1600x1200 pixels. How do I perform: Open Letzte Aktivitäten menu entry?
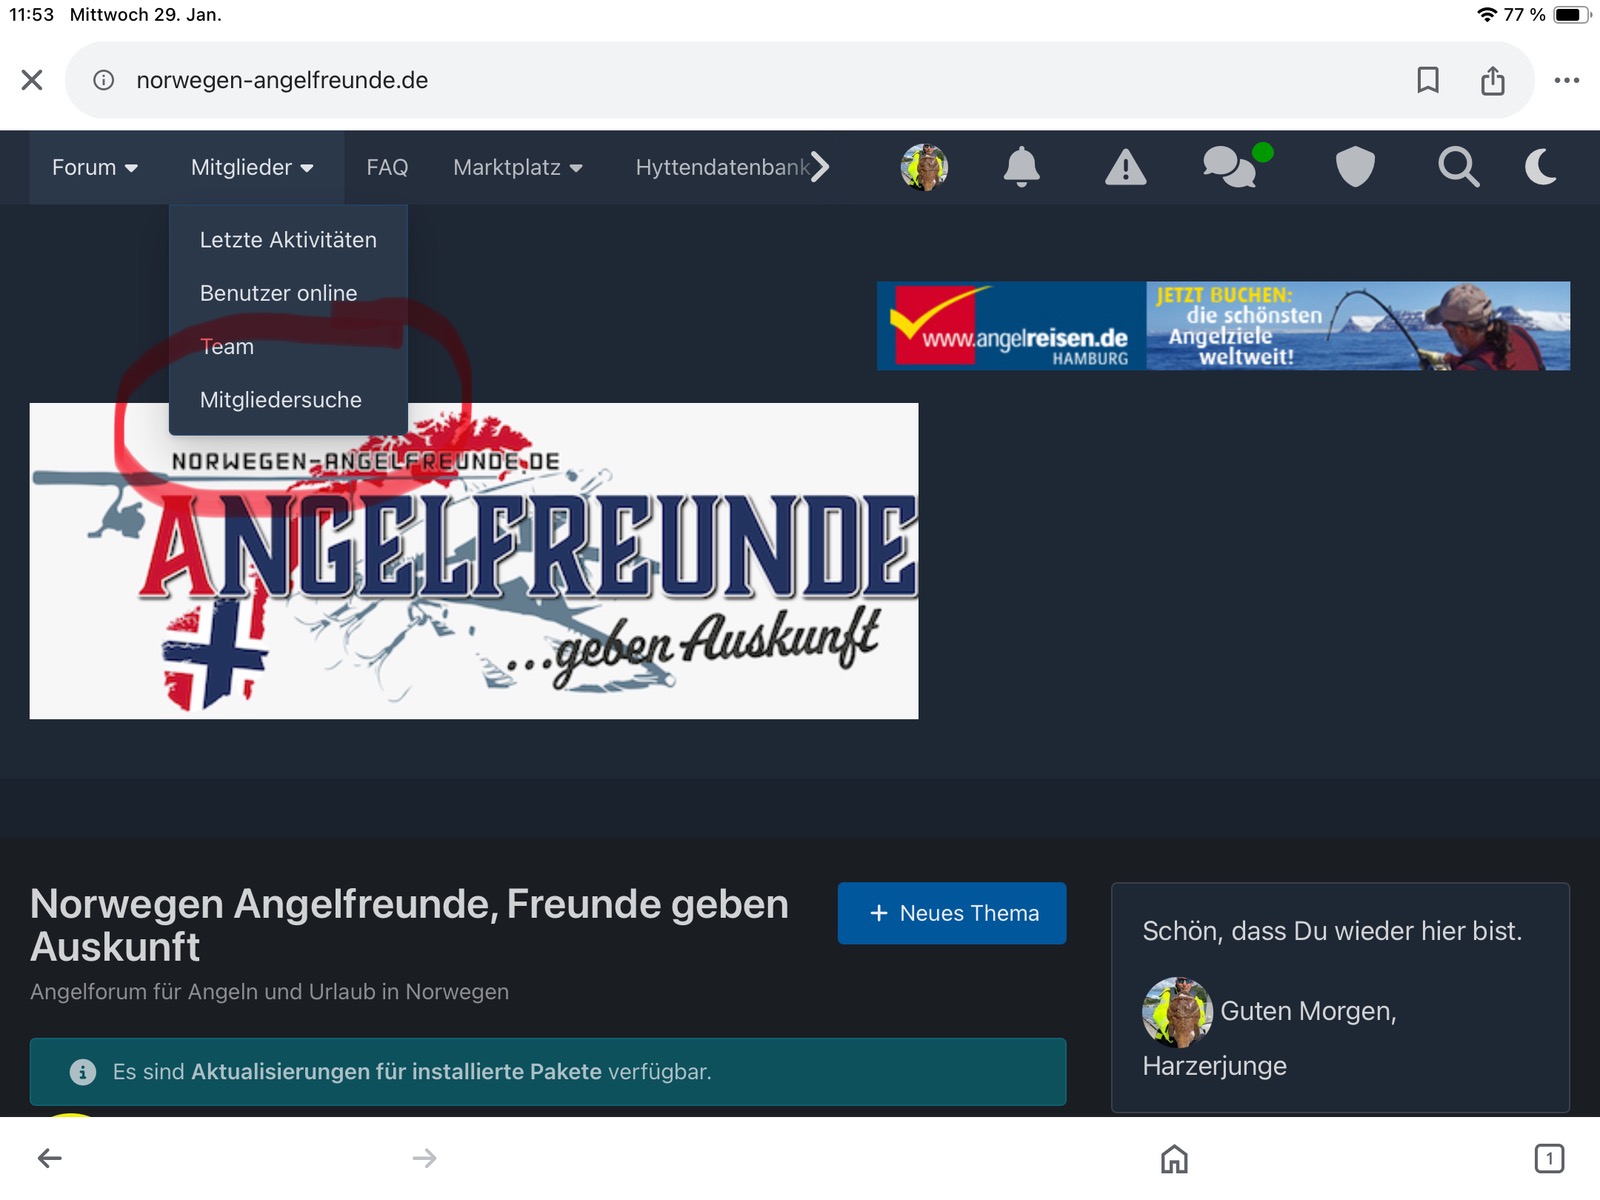coord(288,240)
